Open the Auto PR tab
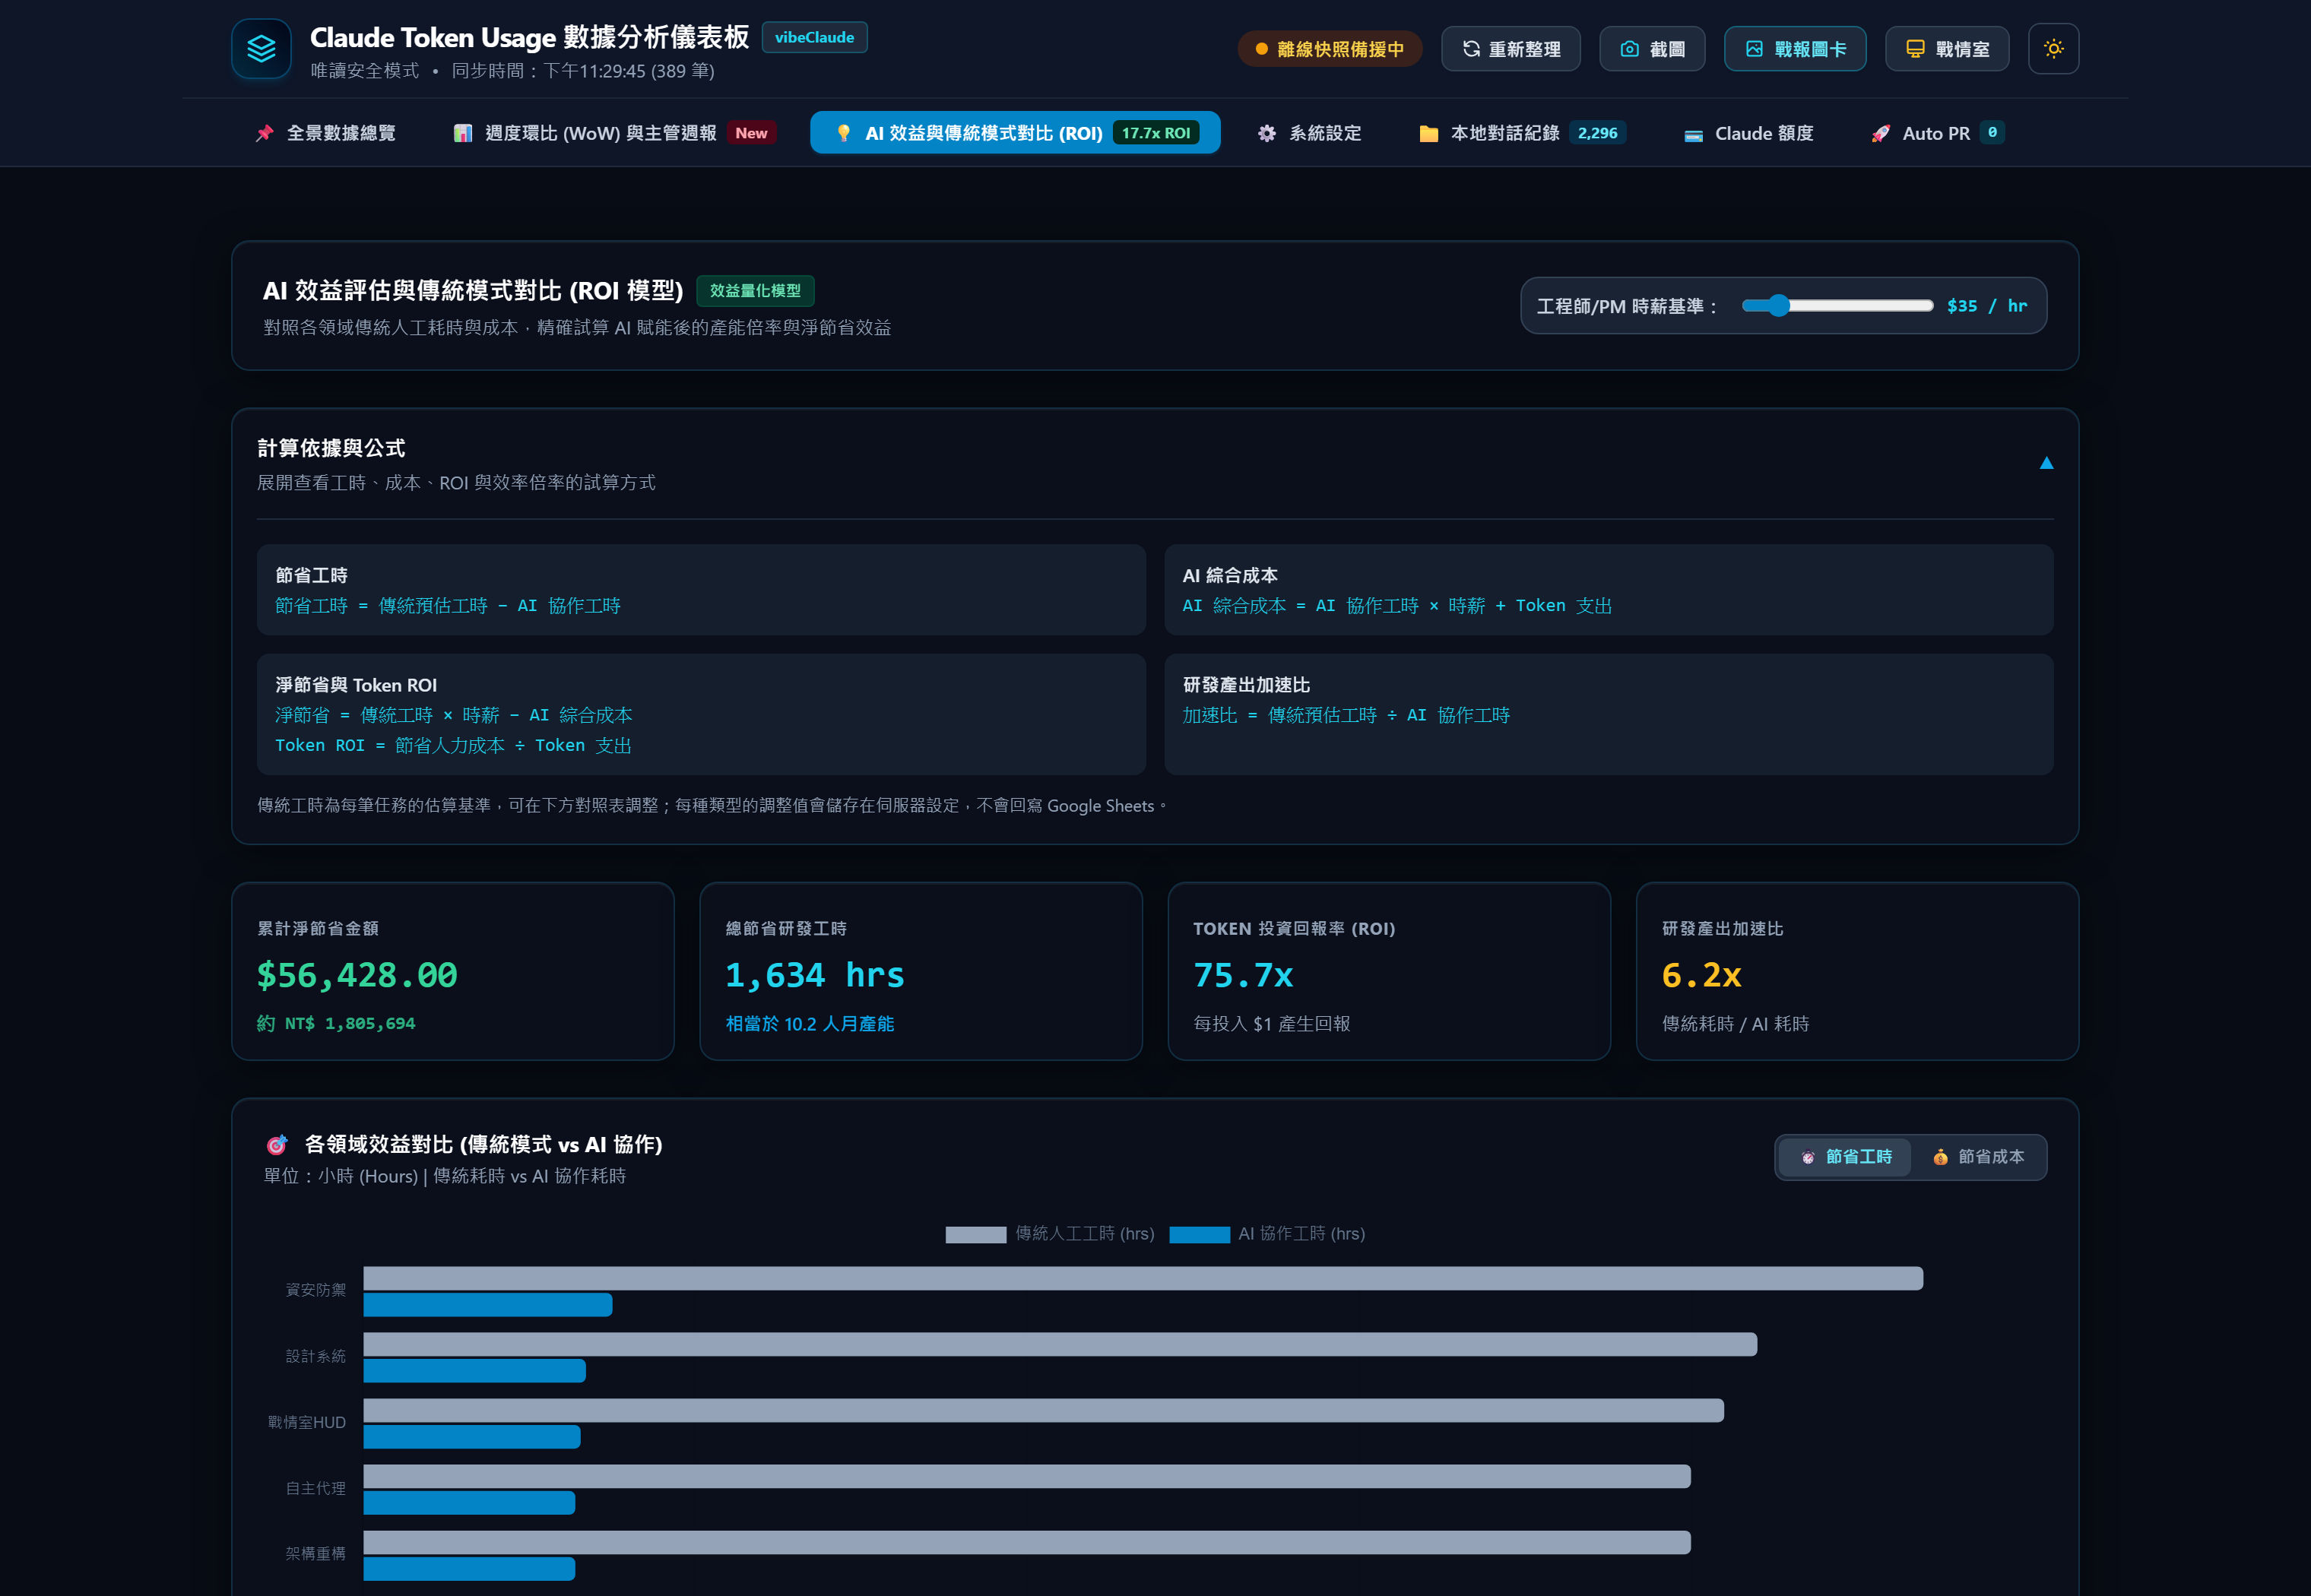The image size is (2311, 1596). pyautogui.click(x=1937, y=133)
